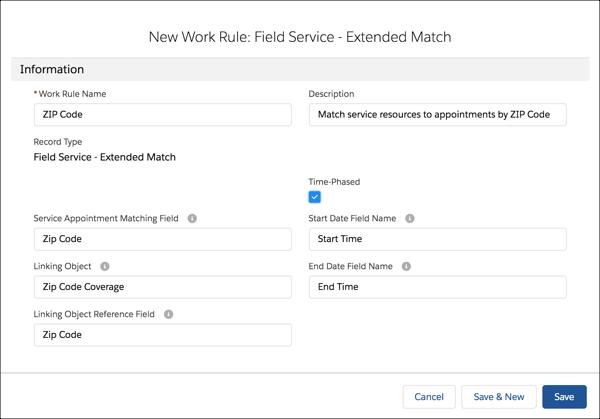Click the dialog title New Work Rule

click(x=300, y=37)
